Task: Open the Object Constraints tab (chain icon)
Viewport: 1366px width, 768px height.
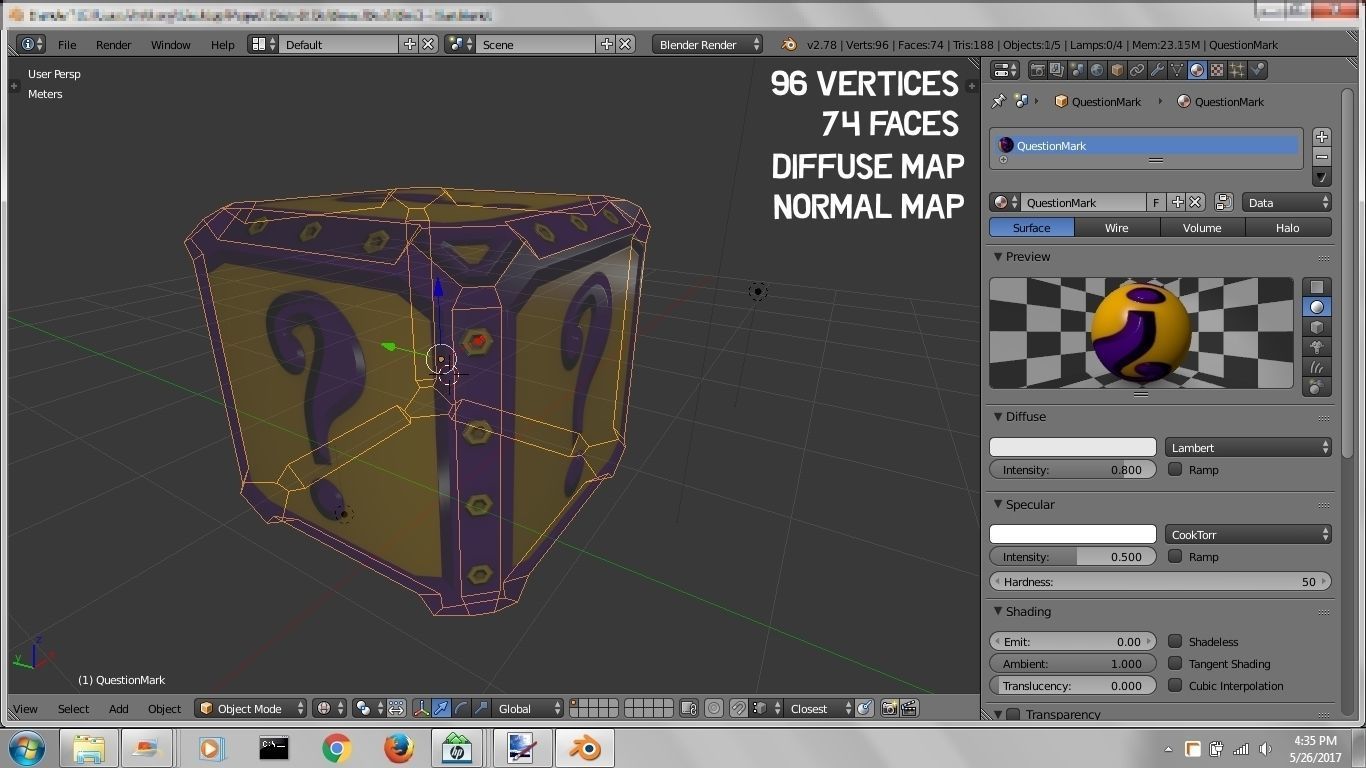Action: pos(1137,70)
